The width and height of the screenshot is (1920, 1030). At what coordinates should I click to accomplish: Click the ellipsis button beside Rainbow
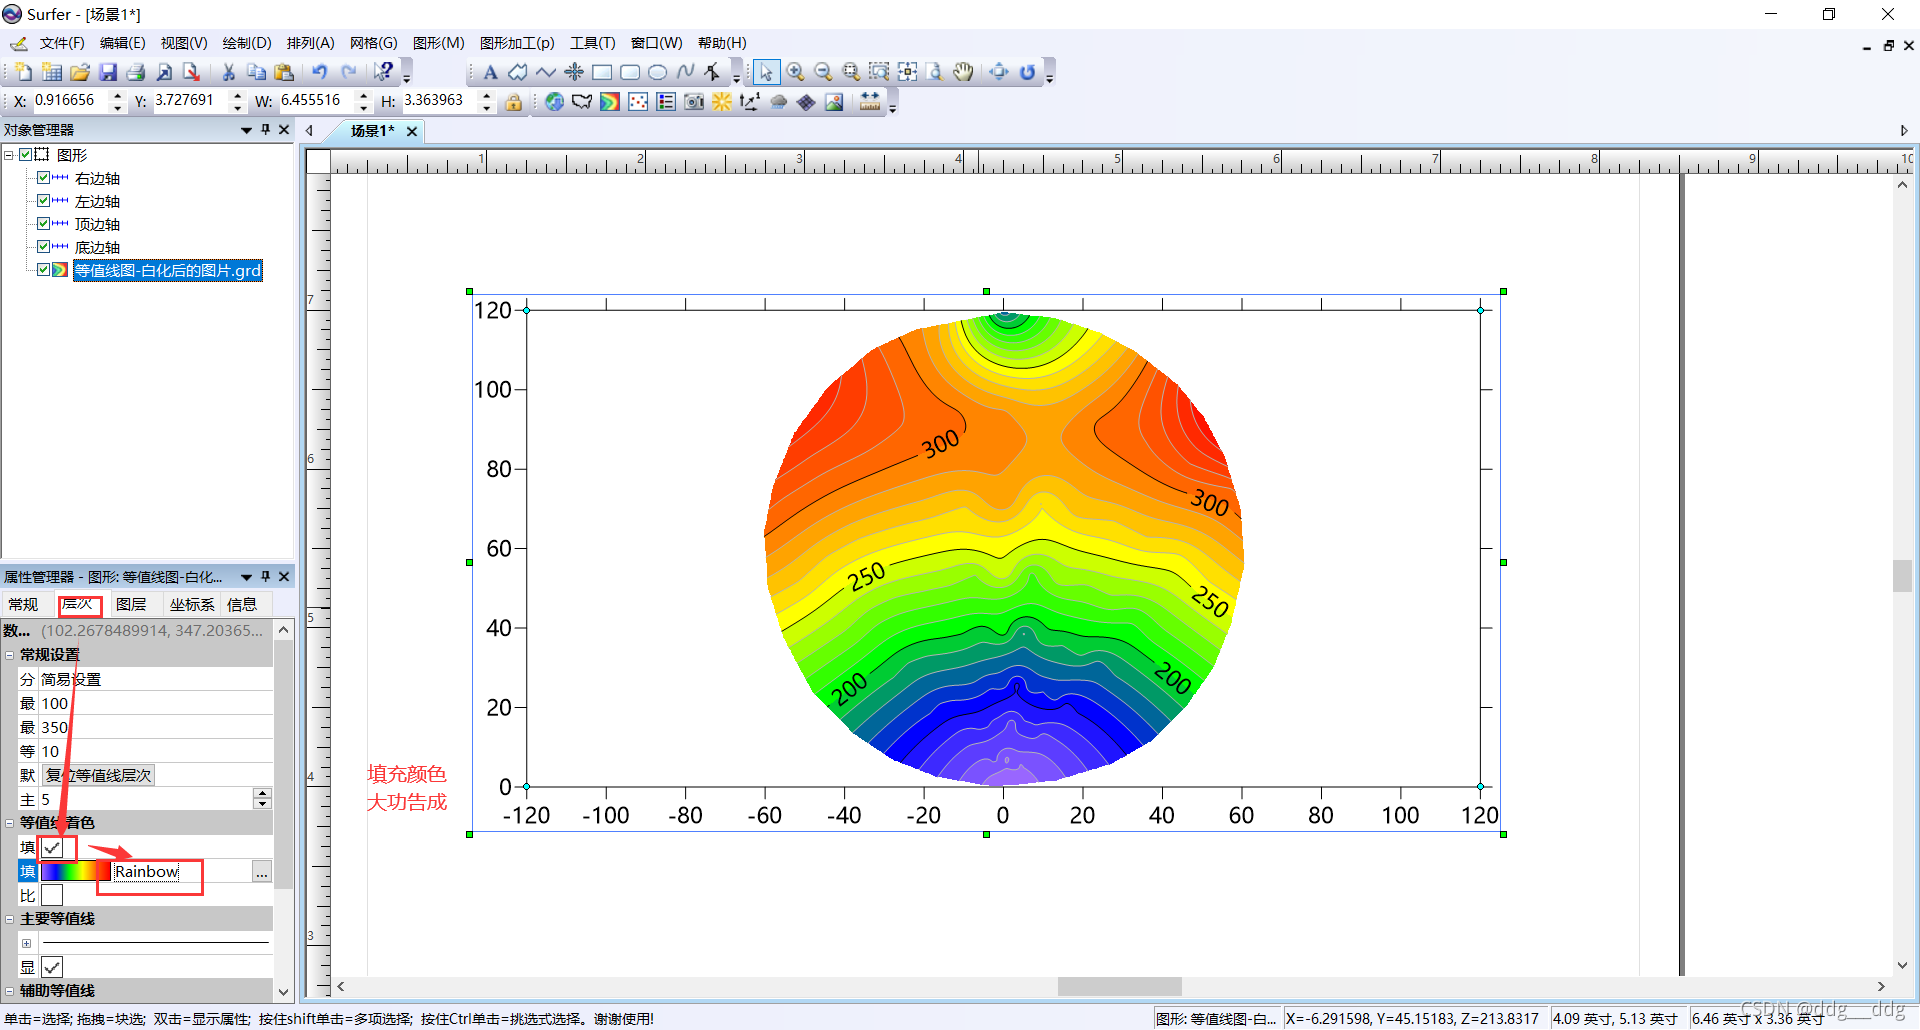pos(262,872)
